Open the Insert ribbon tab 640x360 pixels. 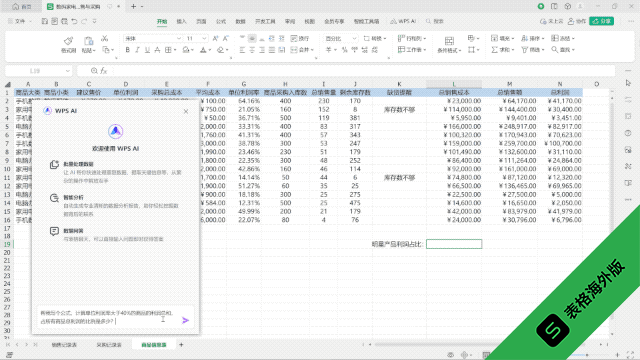coord(182,21)
